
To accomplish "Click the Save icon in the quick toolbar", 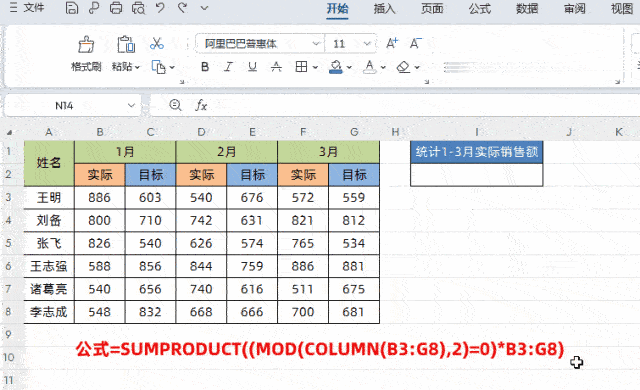I will 72,8.
